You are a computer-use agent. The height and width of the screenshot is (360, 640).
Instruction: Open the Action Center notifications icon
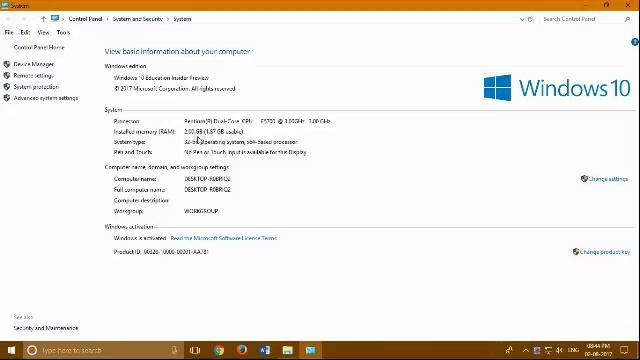click(x=624, y=350)
